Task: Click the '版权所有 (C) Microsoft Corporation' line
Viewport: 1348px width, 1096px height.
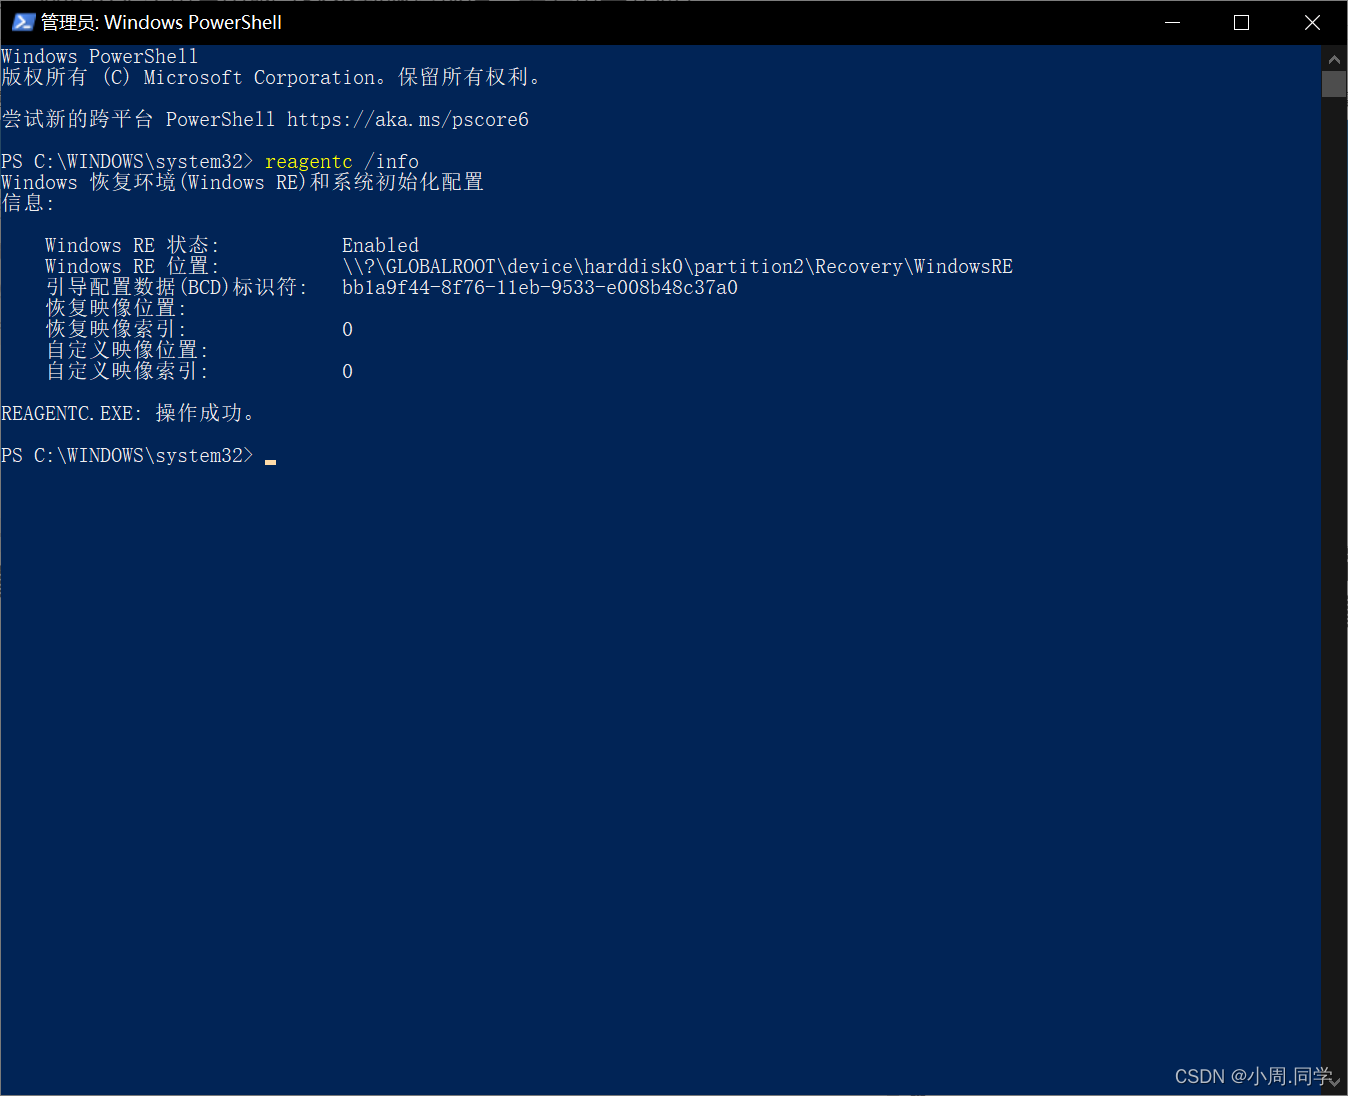Action: 271,77
